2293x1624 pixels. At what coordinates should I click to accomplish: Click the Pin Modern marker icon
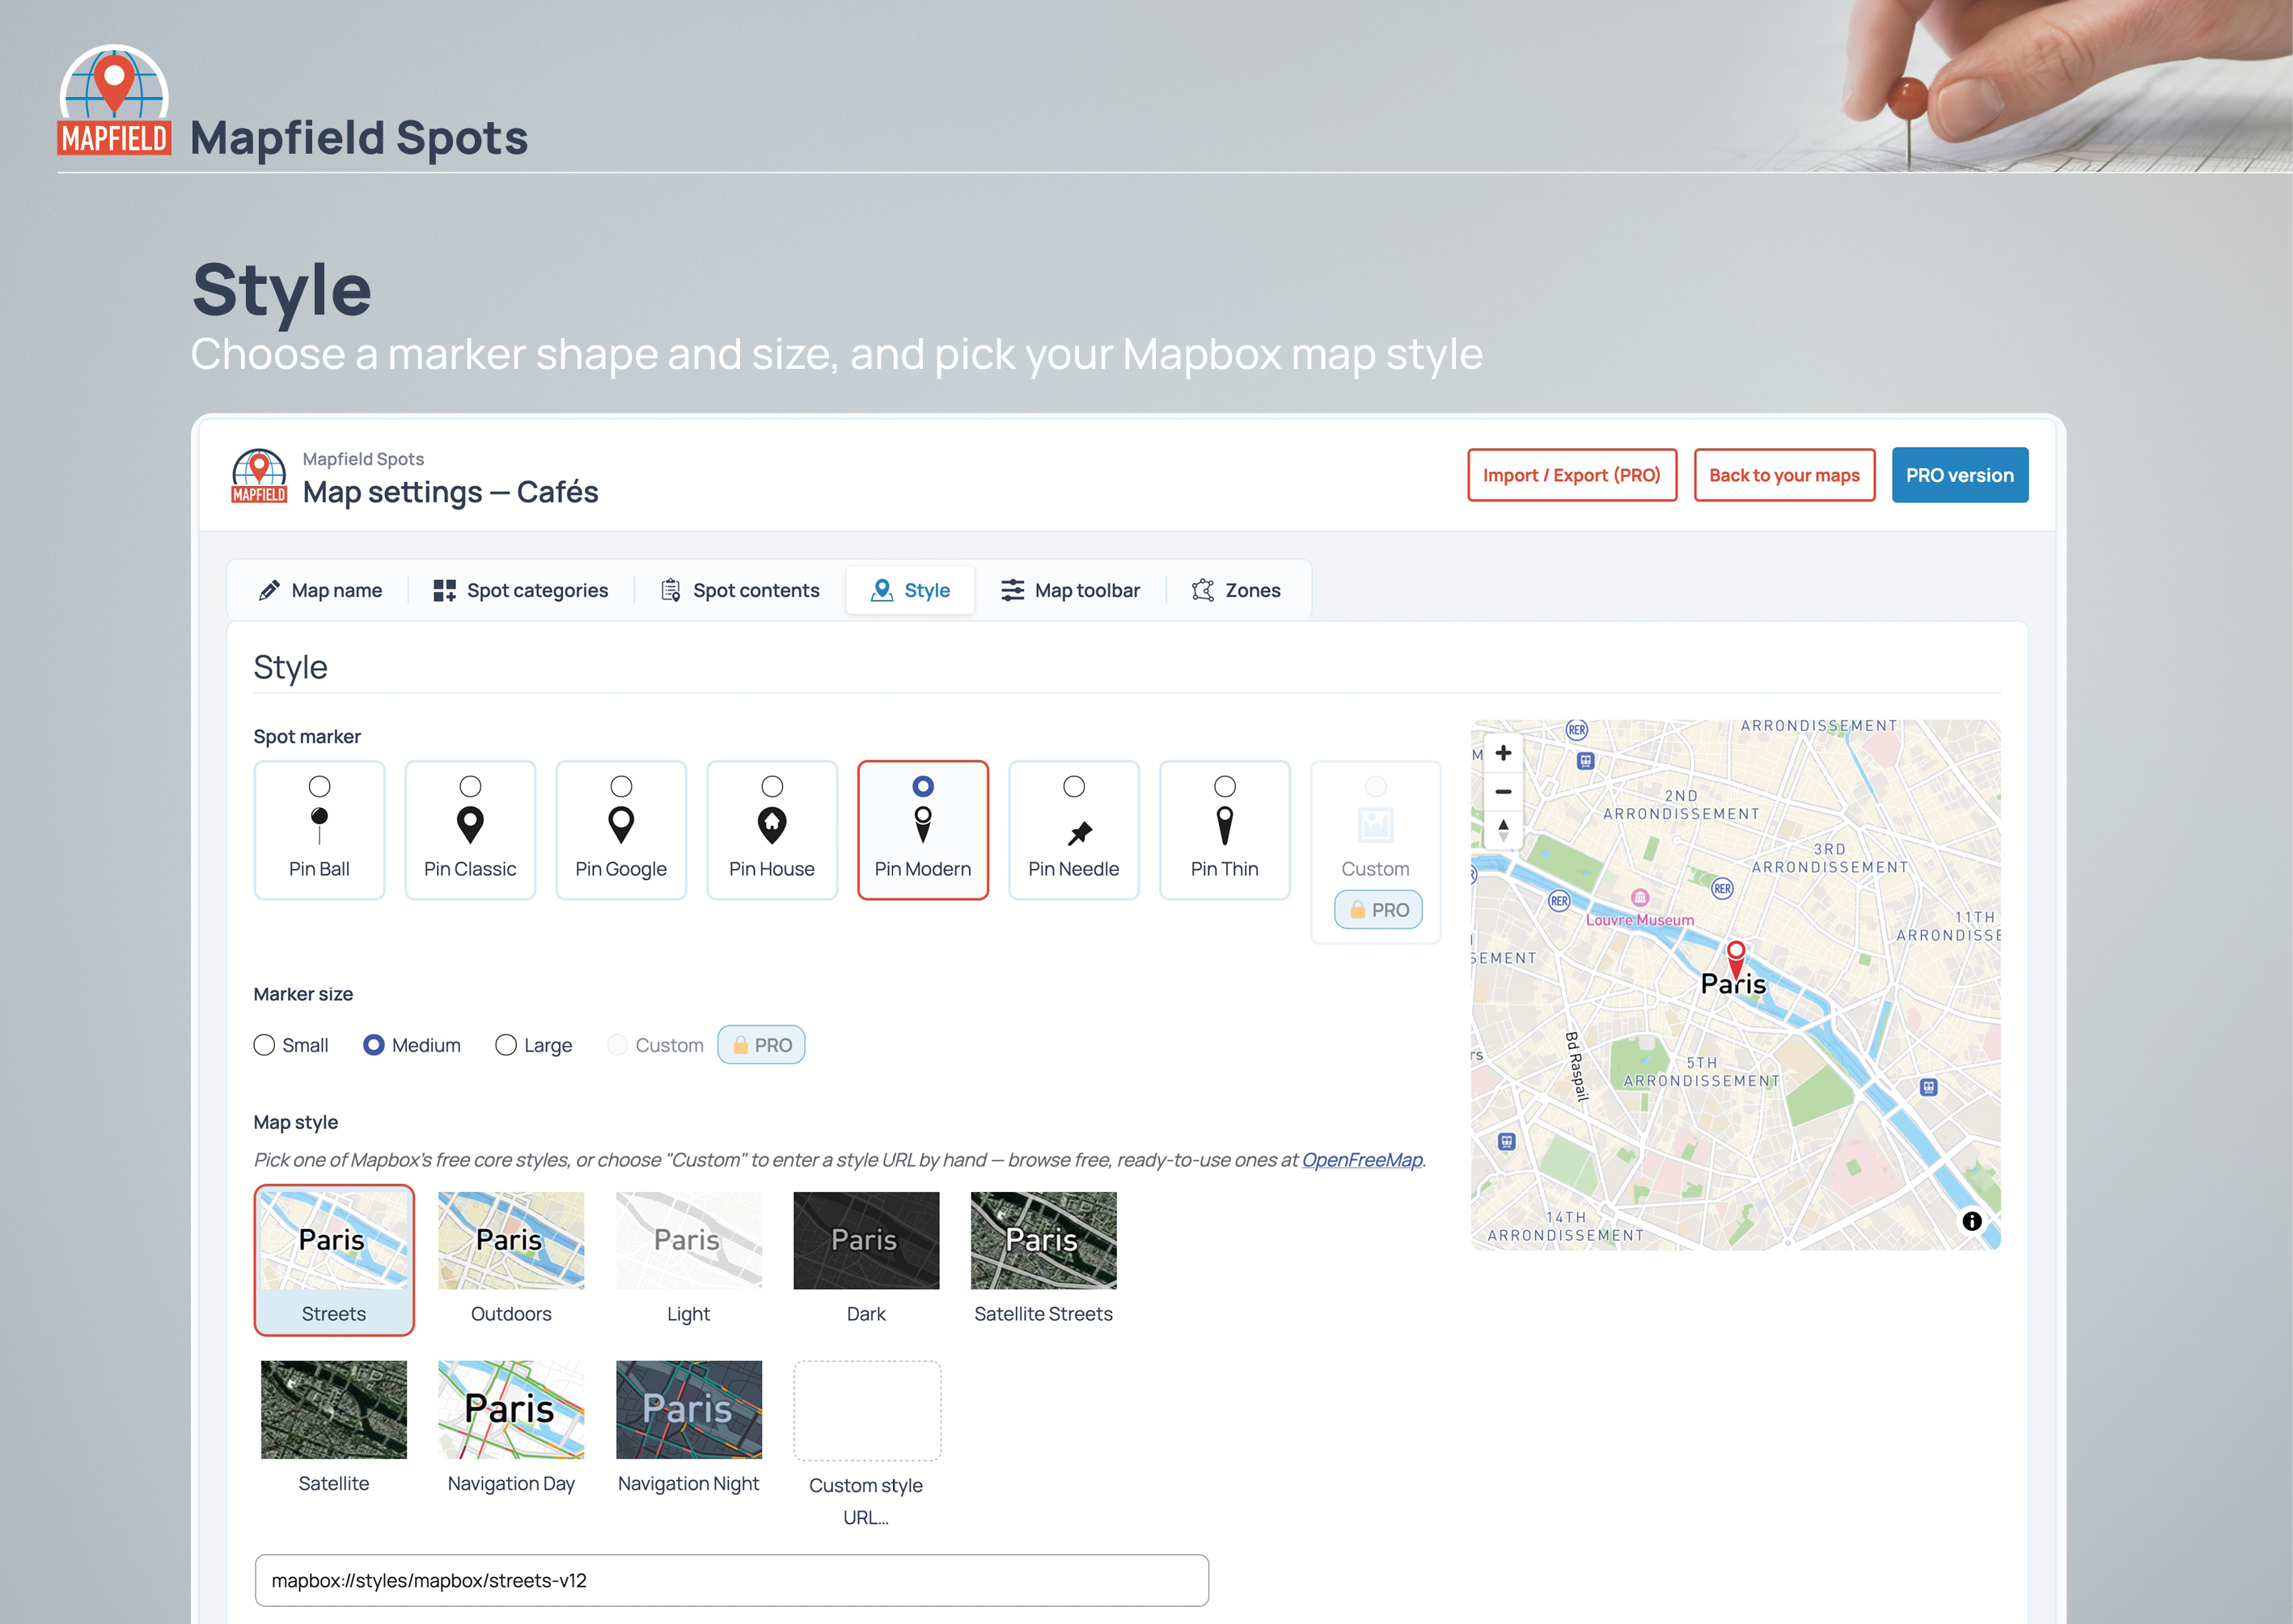923,826
